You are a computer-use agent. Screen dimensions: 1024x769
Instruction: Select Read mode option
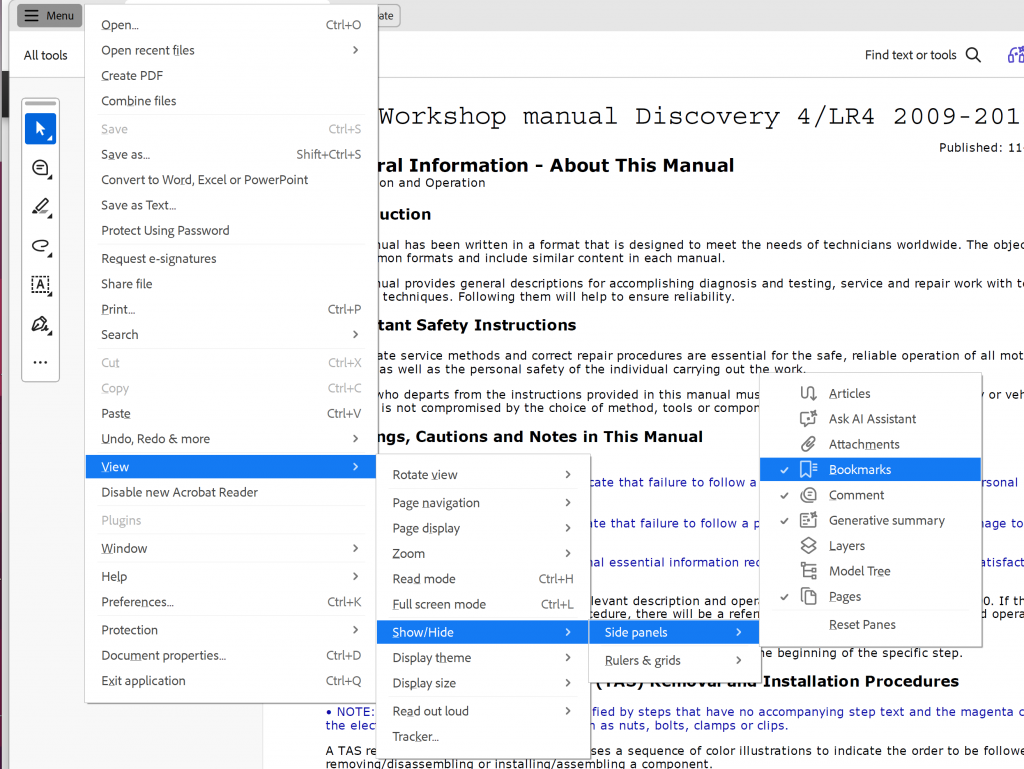483,578
